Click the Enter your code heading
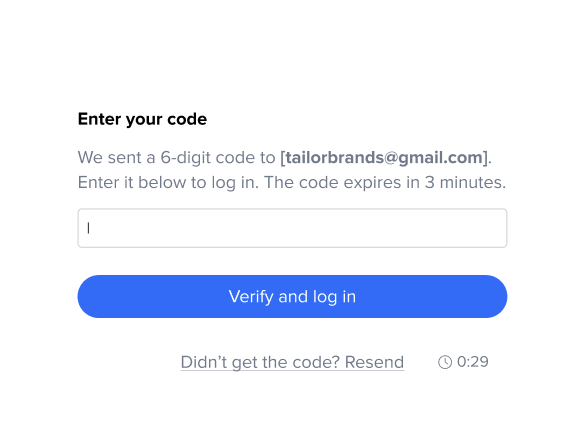Image resolution: width=584 pixels, height=430 pixels. (x=142, y=119)
